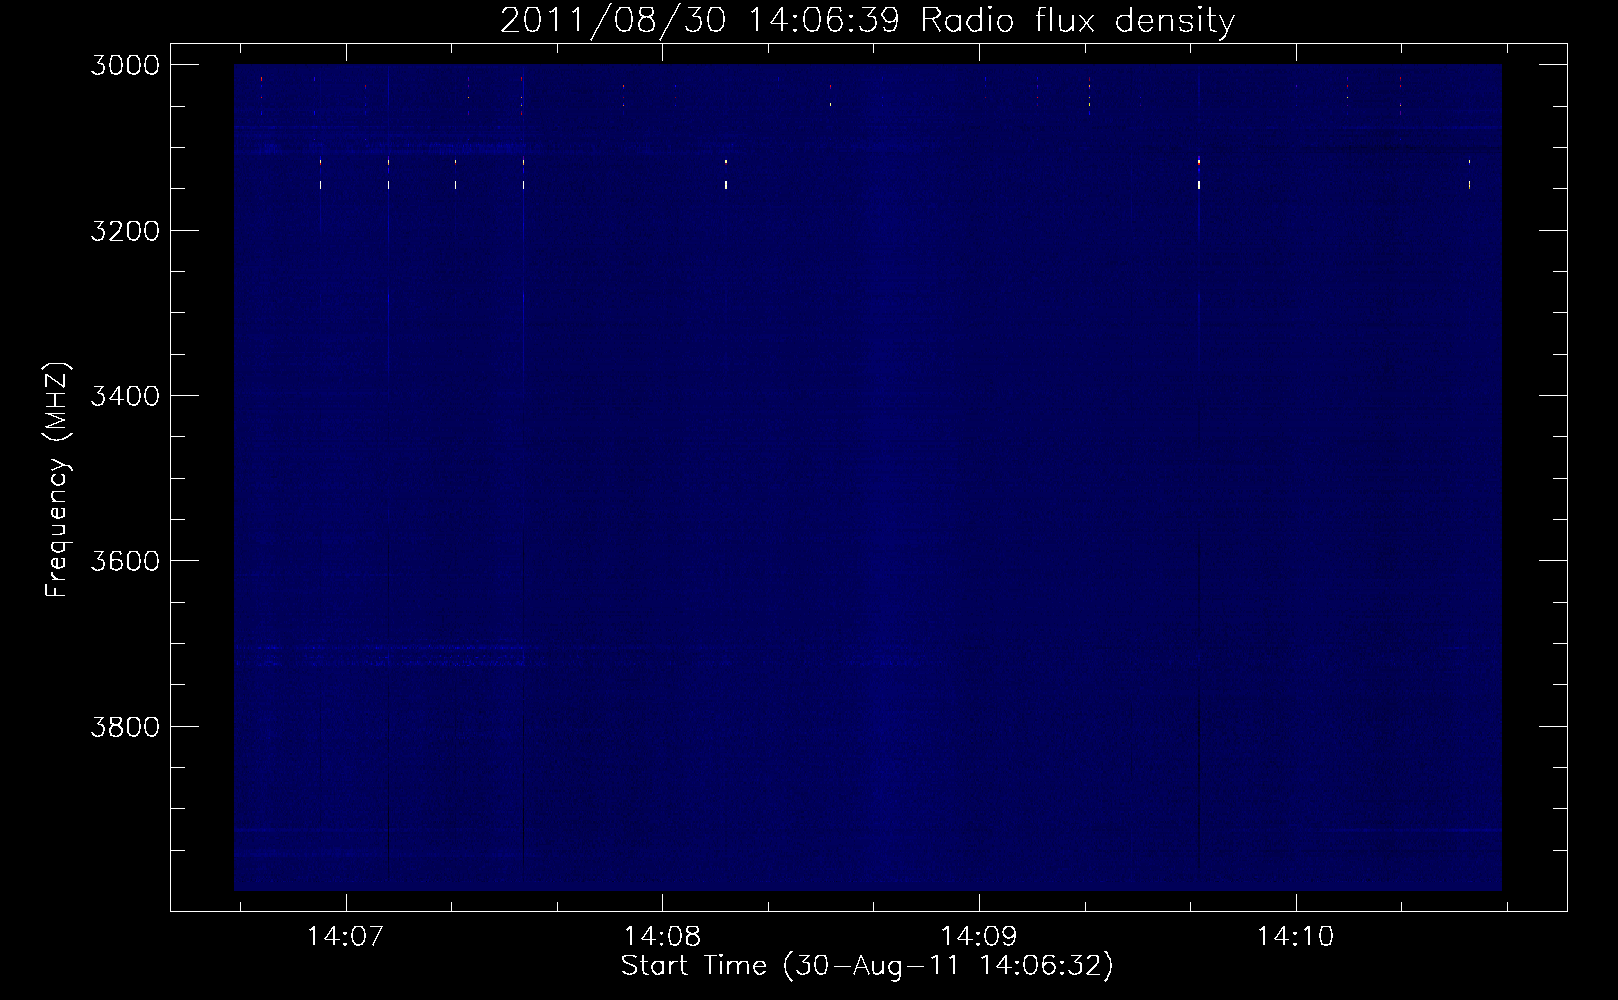
Task: Select the 3200 frequency axis label
Action: click(125, 230)
